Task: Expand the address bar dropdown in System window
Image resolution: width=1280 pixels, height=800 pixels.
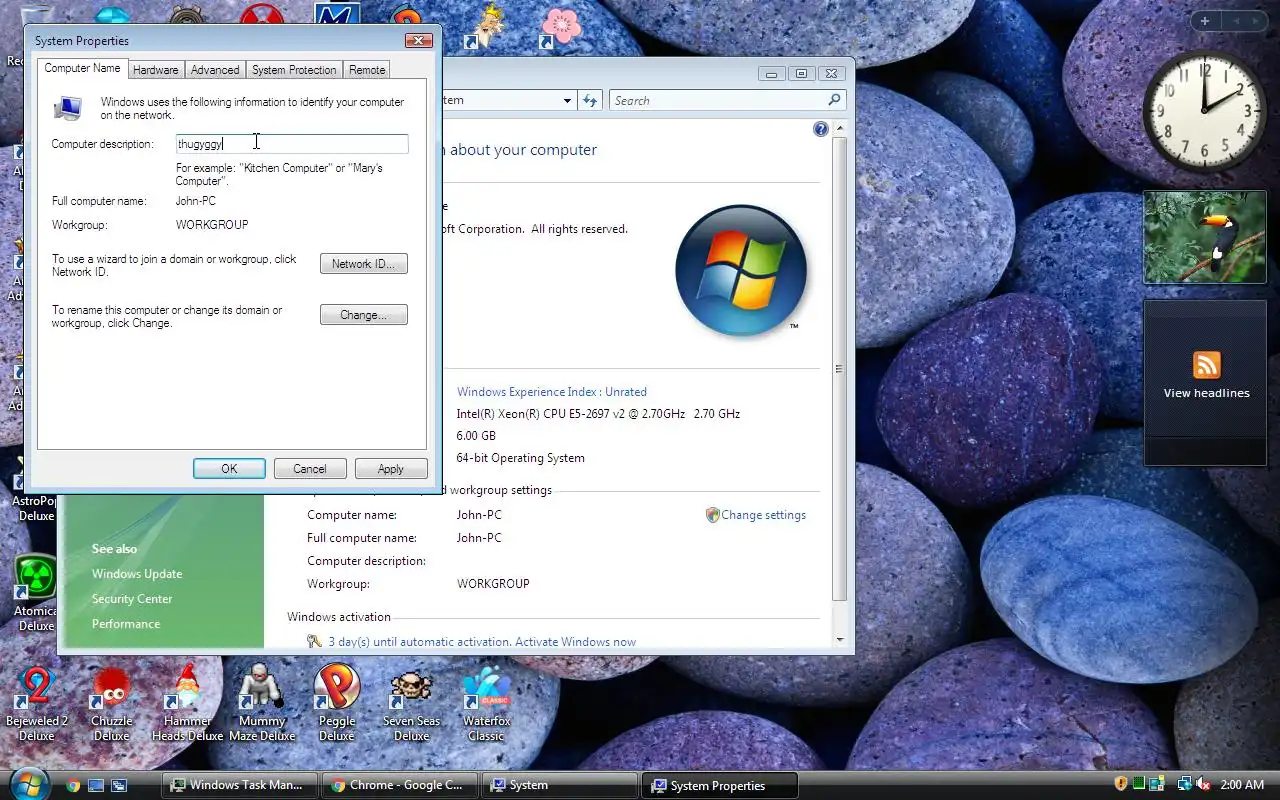Action: (x=567, y=100)
